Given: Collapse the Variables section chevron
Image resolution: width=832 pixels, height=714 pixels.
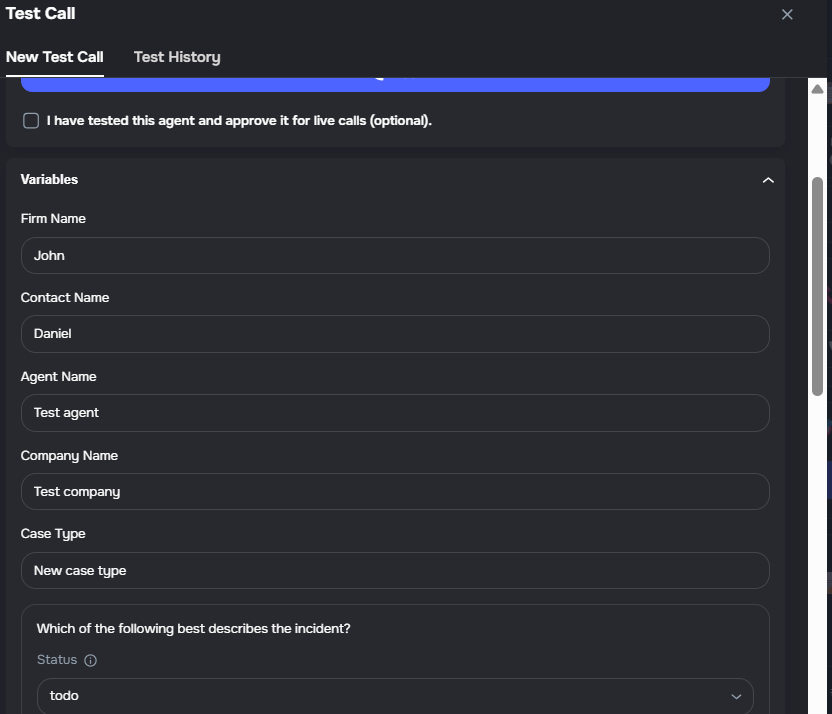Looking at the screenshot, I should (x=768, y=180).
